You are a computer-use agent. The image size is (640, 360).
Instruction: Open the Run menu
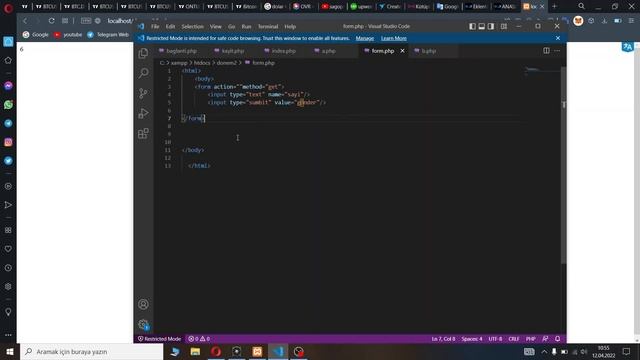point(246,27)
